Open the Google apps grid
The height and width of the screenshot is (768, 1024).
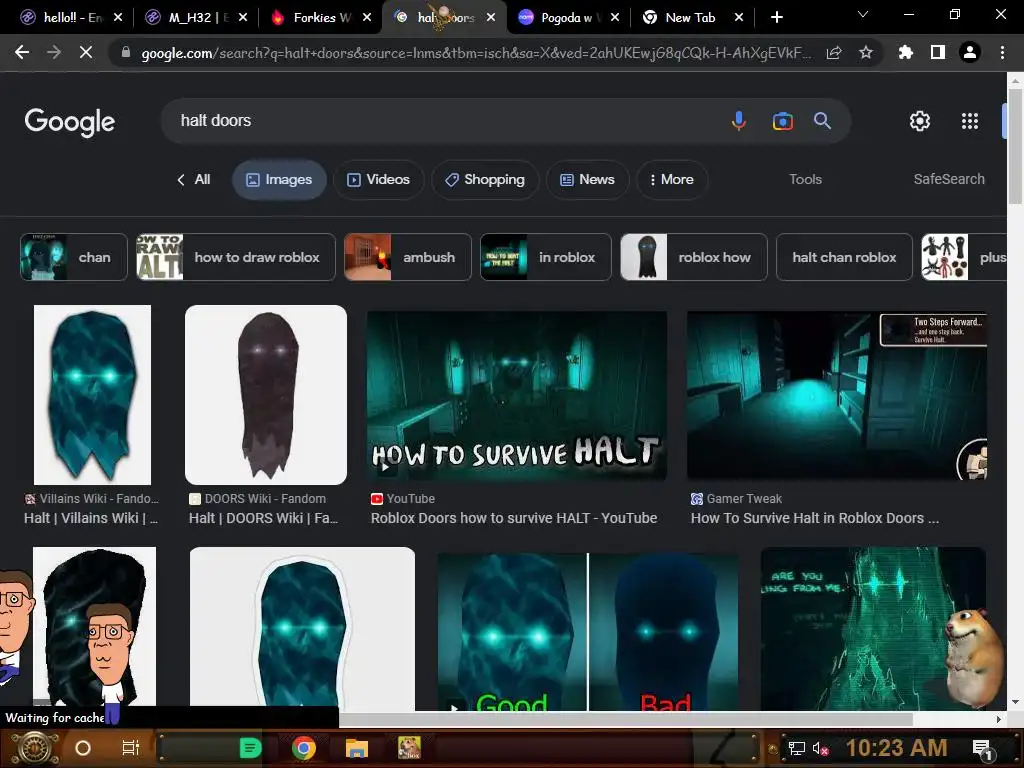click(970, 121)
